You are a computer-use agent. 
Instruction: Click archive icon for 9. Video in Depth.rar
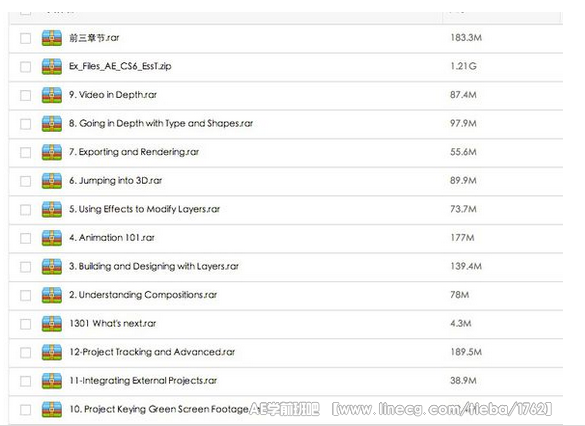(x=52, y=95)
